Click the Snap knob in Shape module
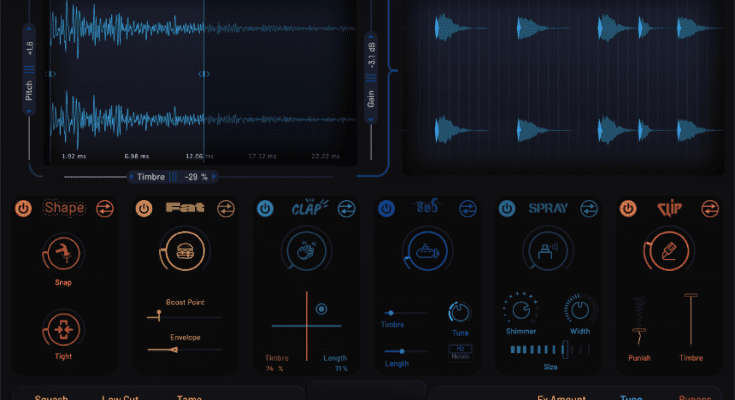735x400 pixels. pyautogui.click(x=63, y=255)
